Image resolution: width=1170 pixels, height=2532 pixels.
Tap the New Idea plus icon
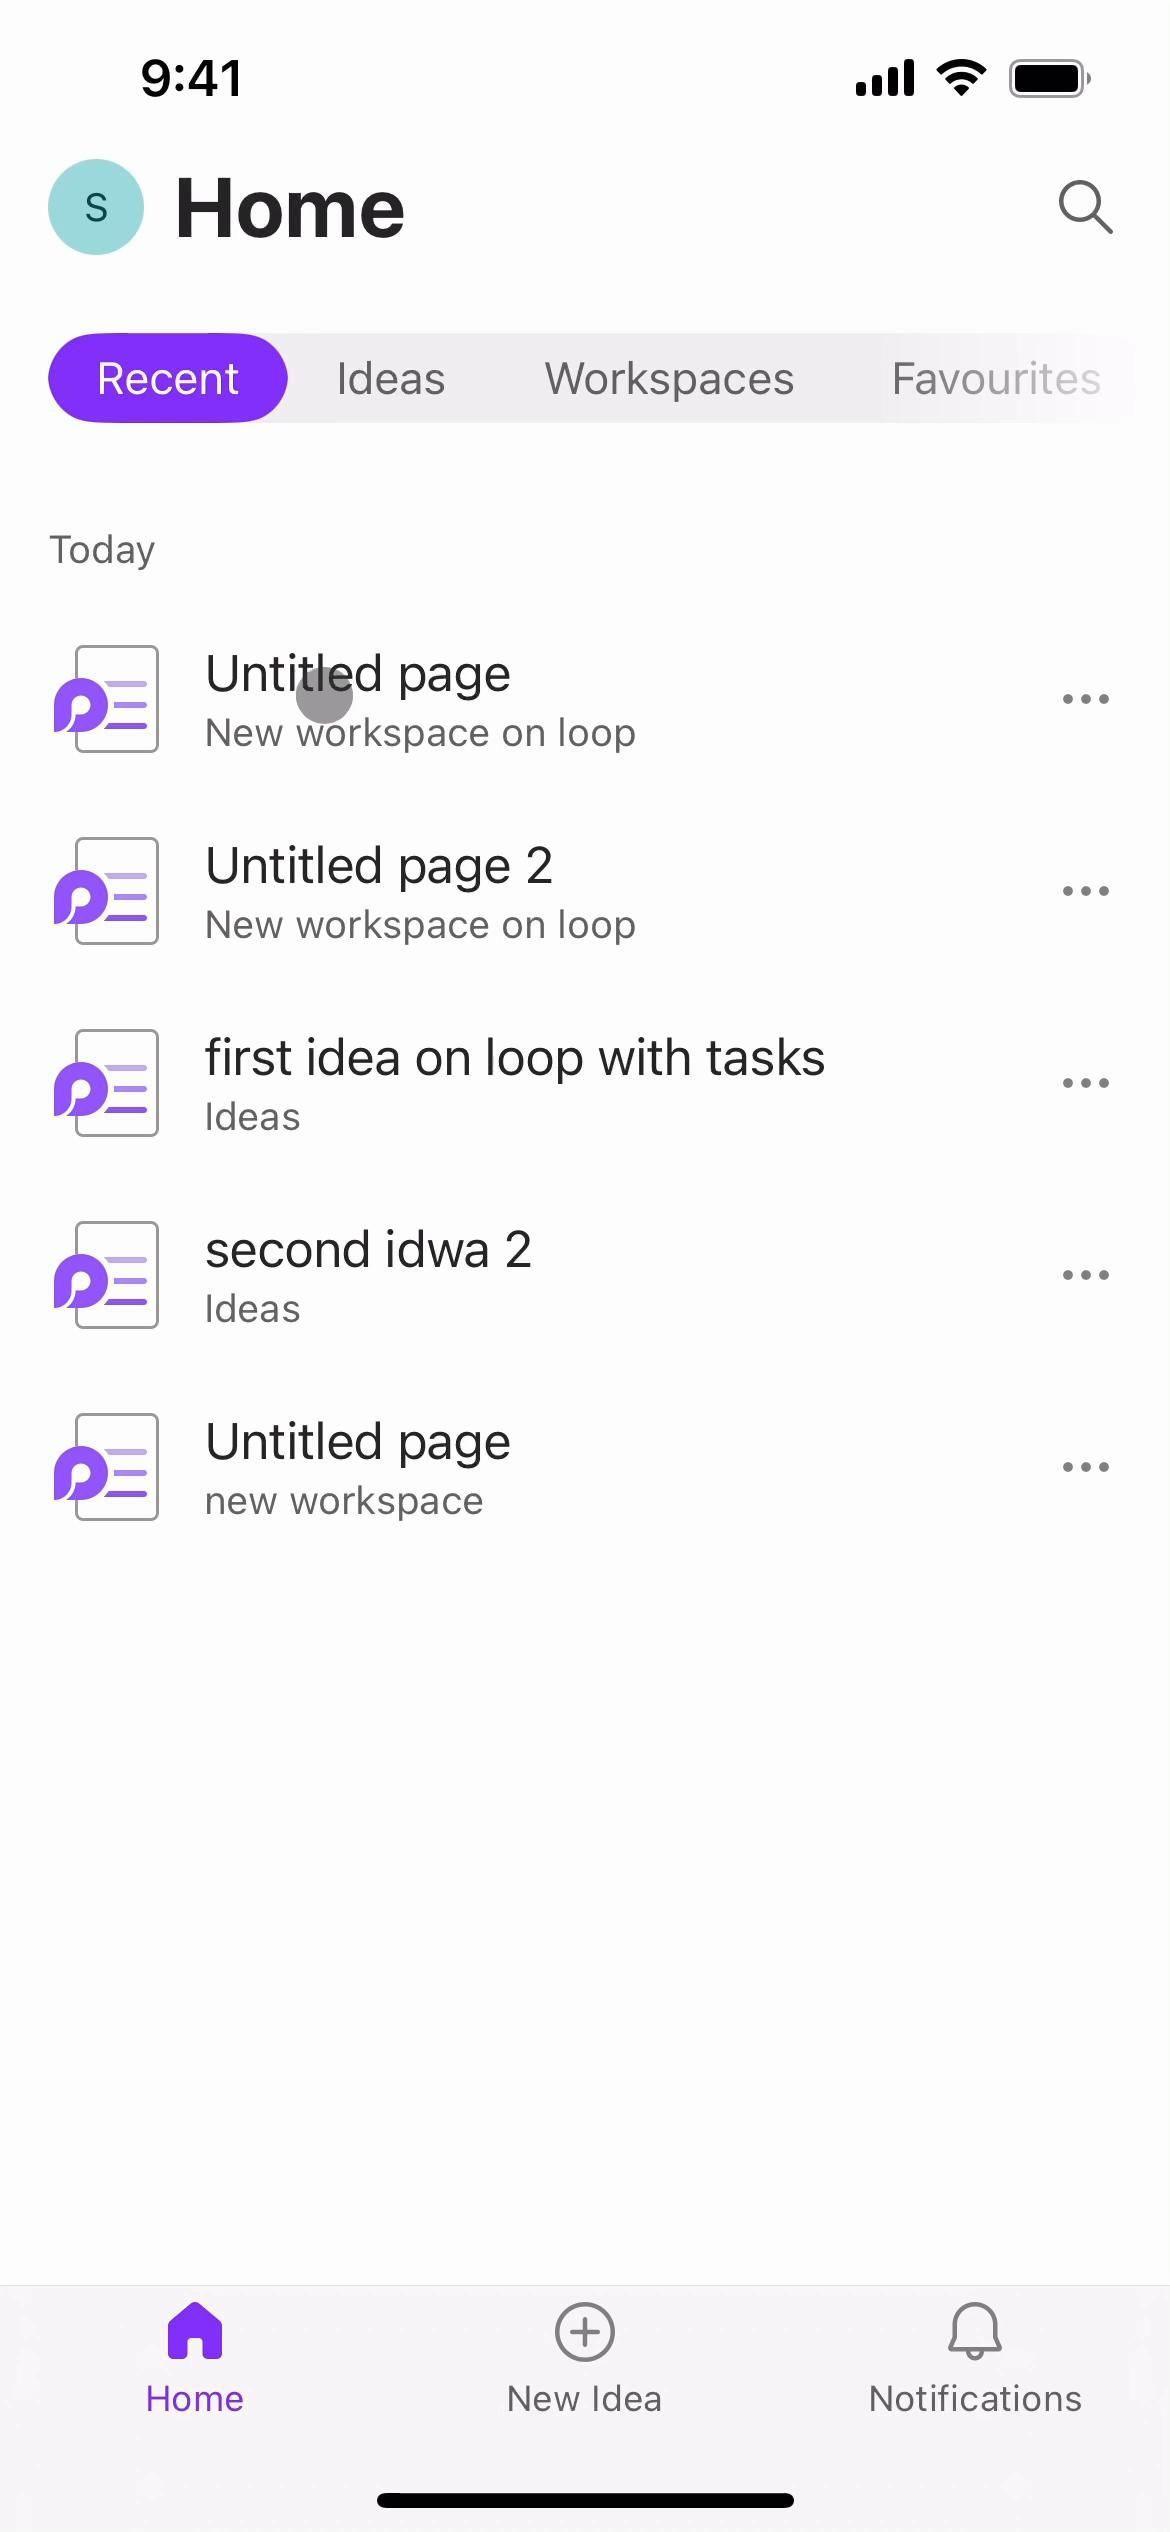[x=584, y=2332]
